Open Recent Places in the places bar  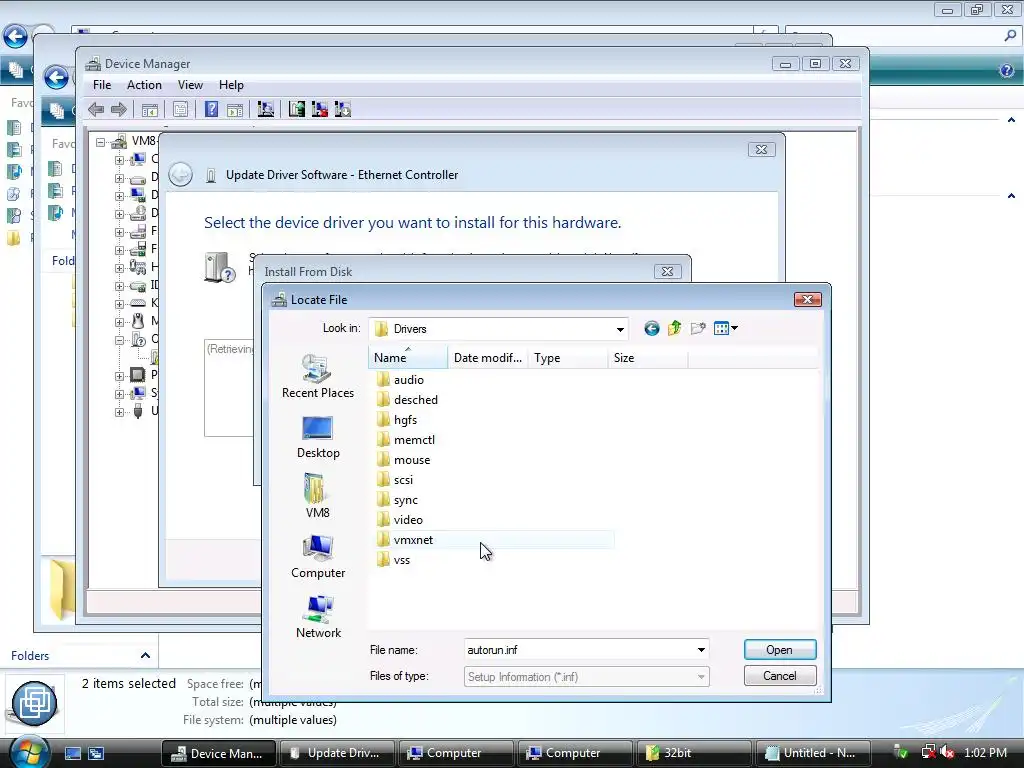point(318,376)
